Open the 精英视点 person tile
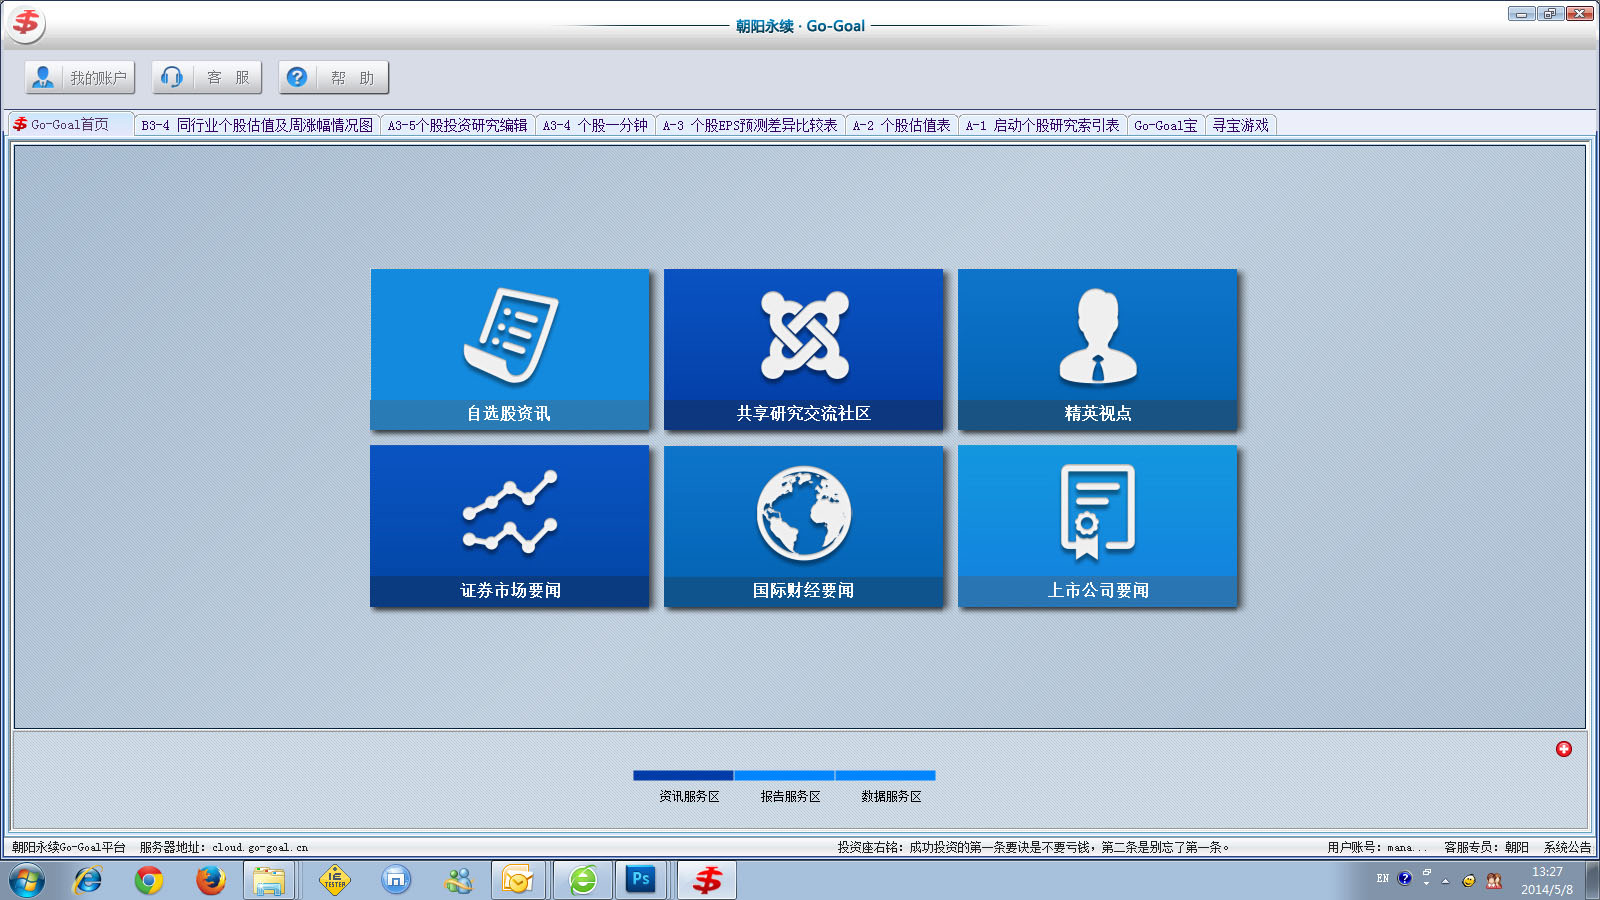1600x900 pixels. click(x=1098, y=350)
